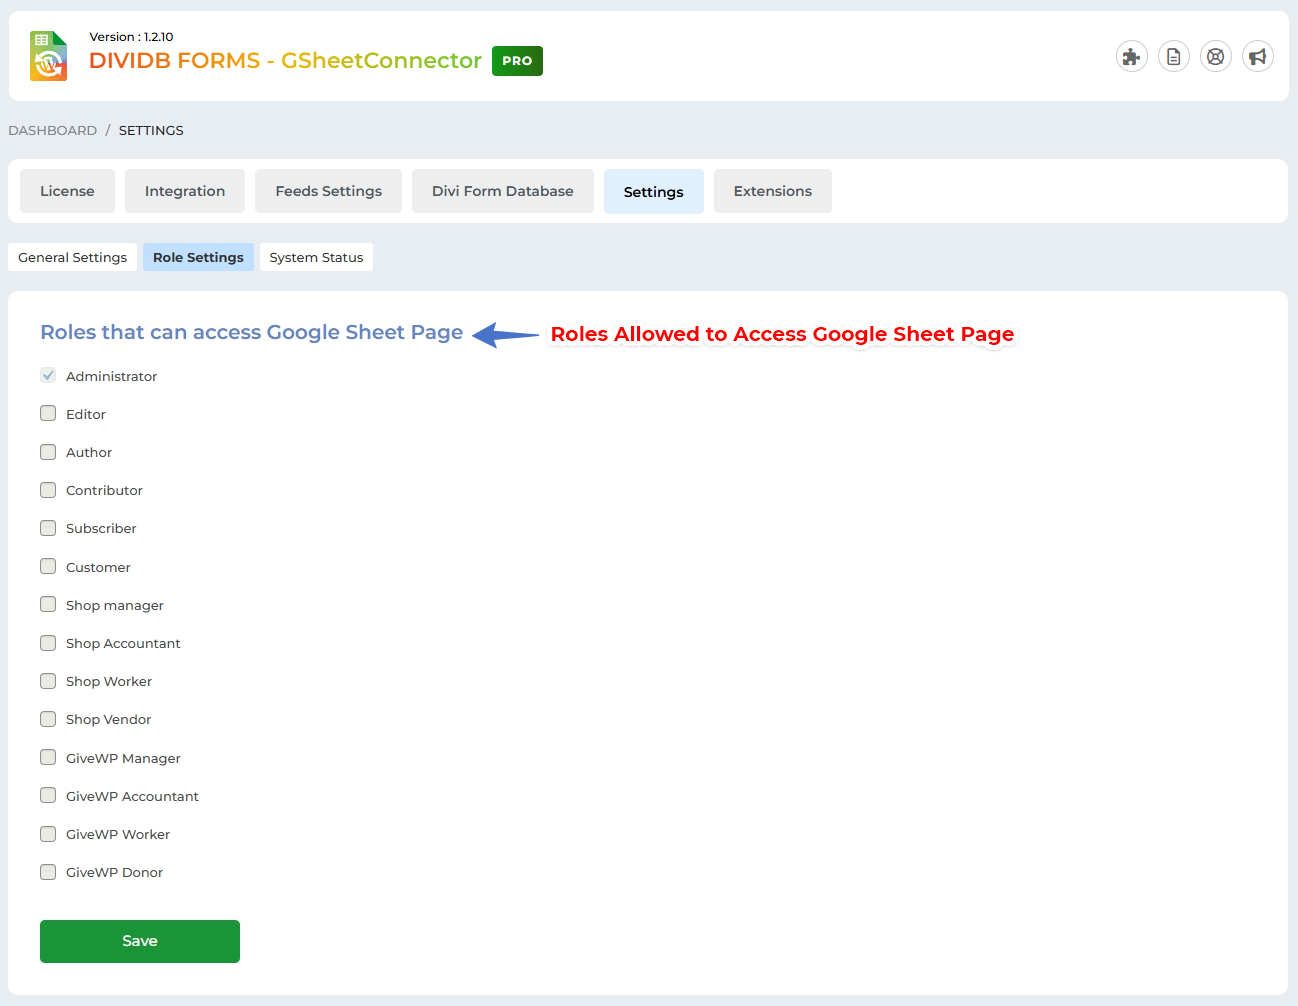Go to Divi Form Database tab

(x=502, y=191)
